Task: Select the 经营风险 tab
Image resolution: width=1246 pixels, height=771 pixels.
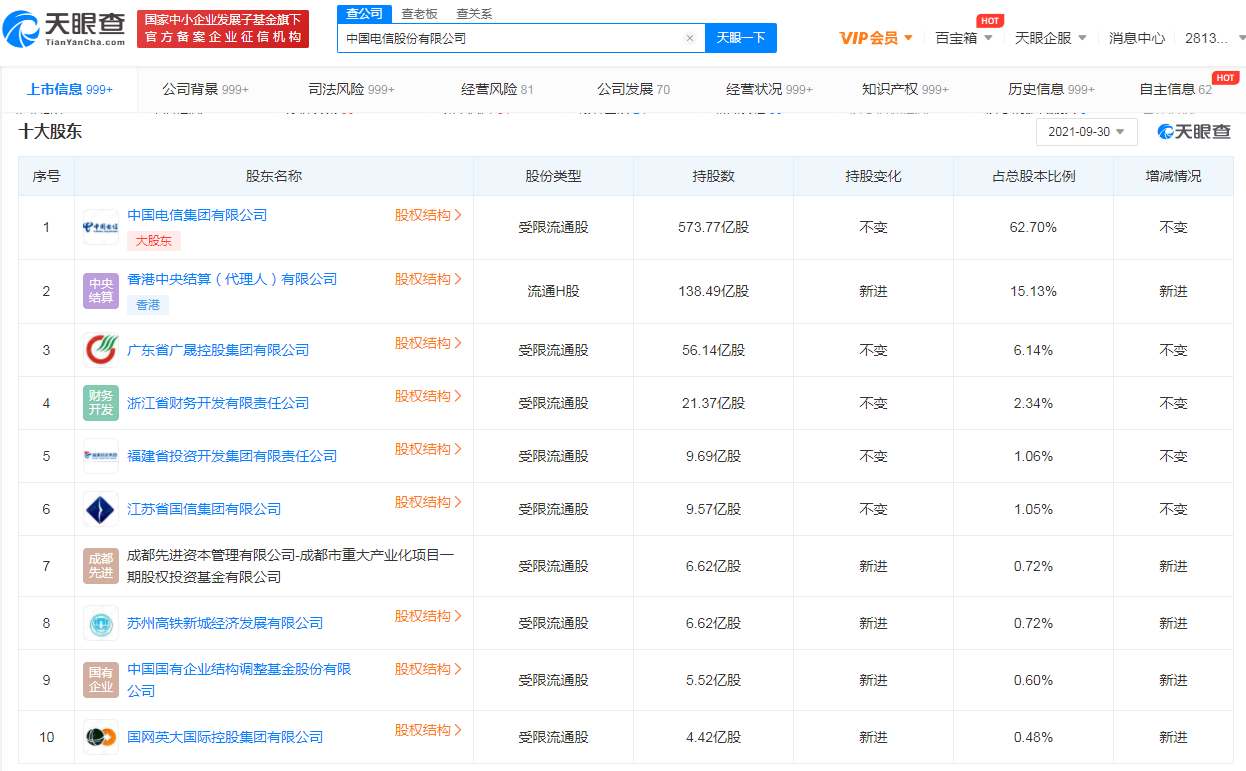Action: point(497,89)
